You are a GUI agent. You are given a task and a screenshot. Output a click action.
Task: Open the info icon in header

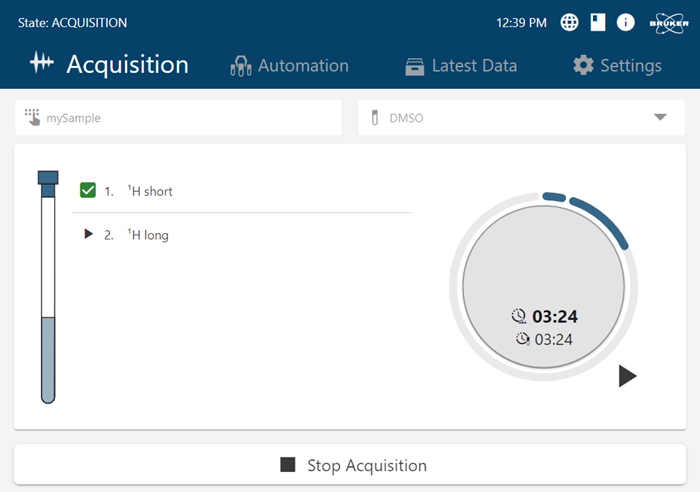[x=626, y=22]
